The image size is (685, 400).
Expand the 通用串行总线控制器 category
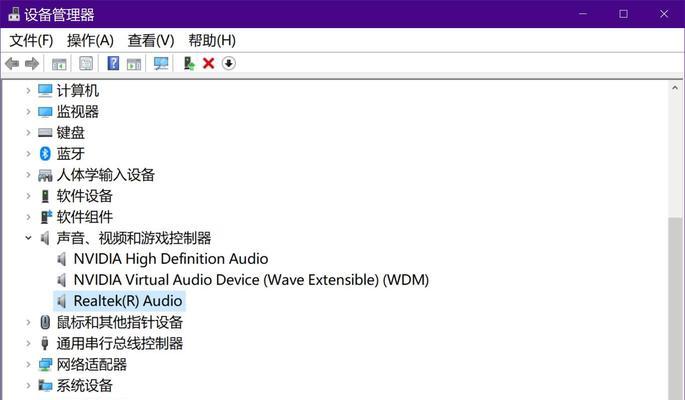point(28,343)
